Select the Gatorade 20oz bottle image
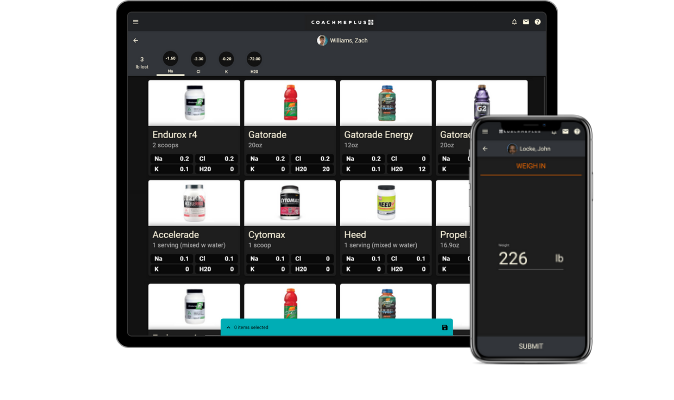674x400 pixels. tap(290, 103)
